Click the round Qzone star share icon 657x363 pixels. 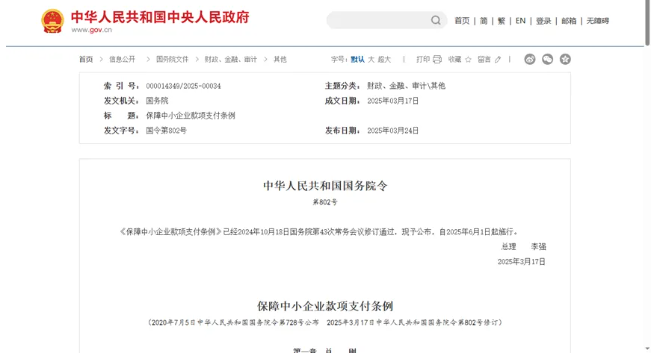coord(565,59)
